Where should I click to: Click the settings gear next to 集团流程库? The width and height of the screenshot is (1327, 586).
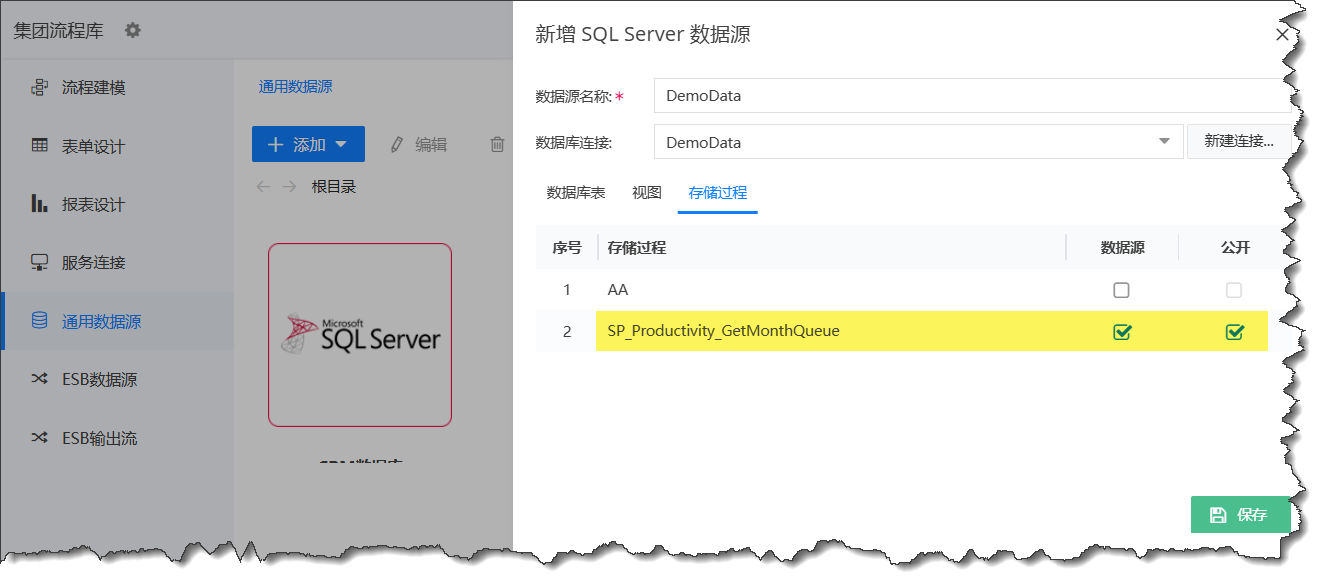tap(133, 30)
